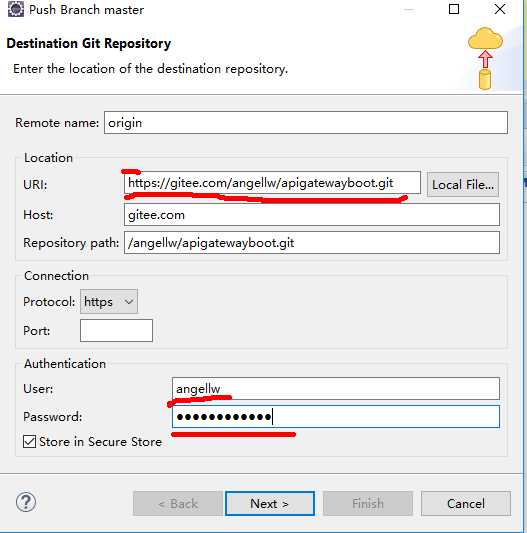The height and width of the screenshot is (533, 527).
Task: Close the Push Branch master dialog
Action: click(500, 9)
